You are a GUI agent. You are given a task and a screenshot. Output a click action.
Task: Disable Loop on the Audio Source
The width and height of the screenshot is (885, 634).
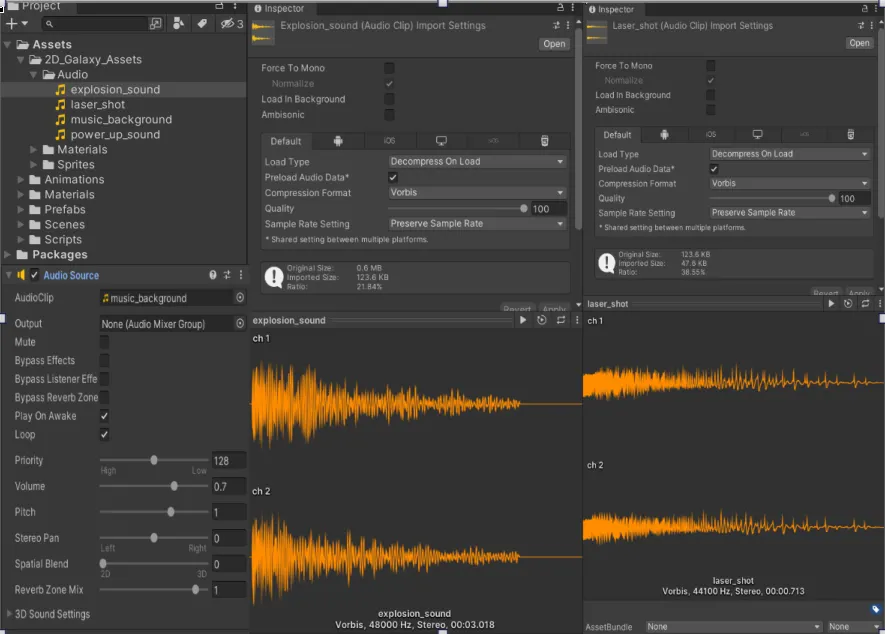tap(104, 434)
